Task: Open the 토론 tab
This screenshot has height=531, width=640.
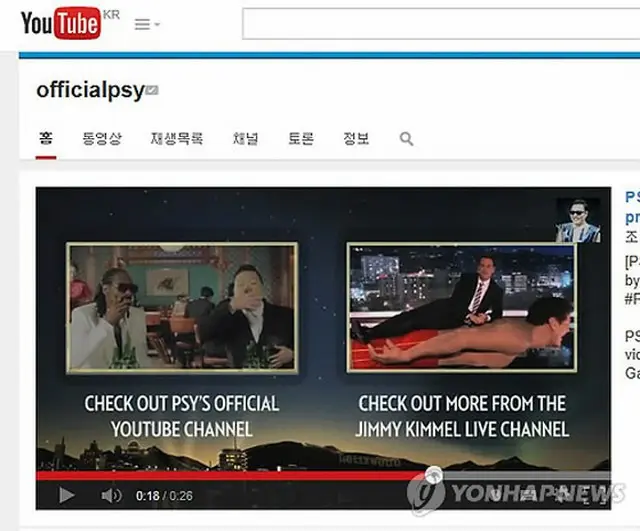Action: pos(301,138)
